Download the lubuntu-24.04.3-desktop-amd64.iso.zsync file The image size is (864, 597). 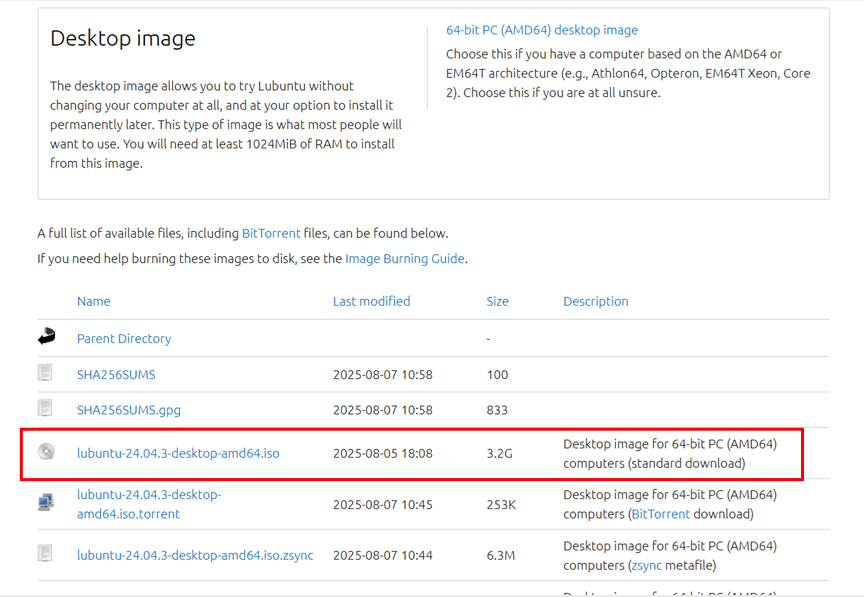click(x=195, y=555)
